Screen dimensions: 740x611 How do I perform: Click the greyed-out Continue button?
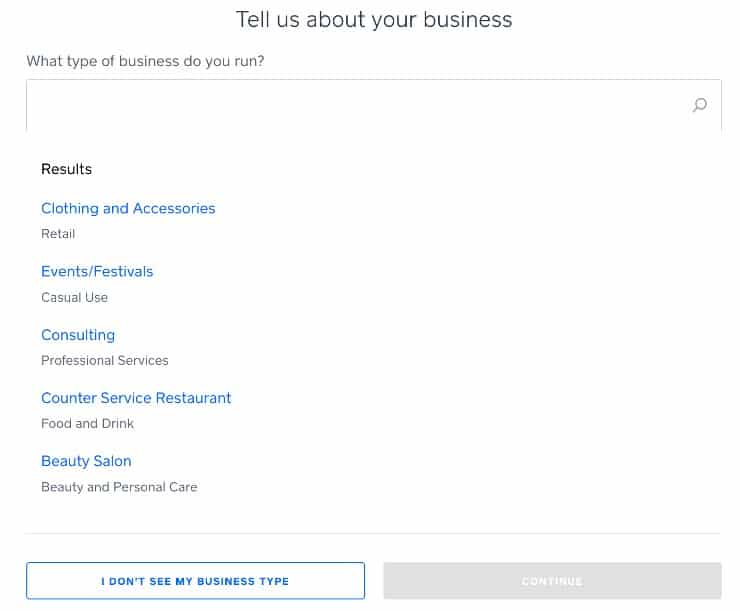[x=552, y=581]
